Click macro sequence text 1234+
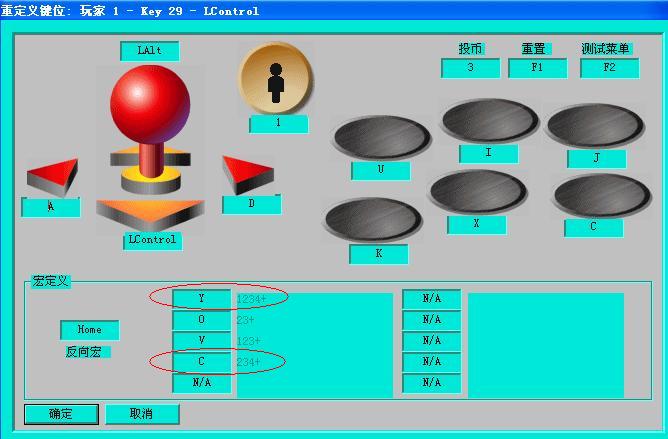668x439 pixels. tap(252, 298)
